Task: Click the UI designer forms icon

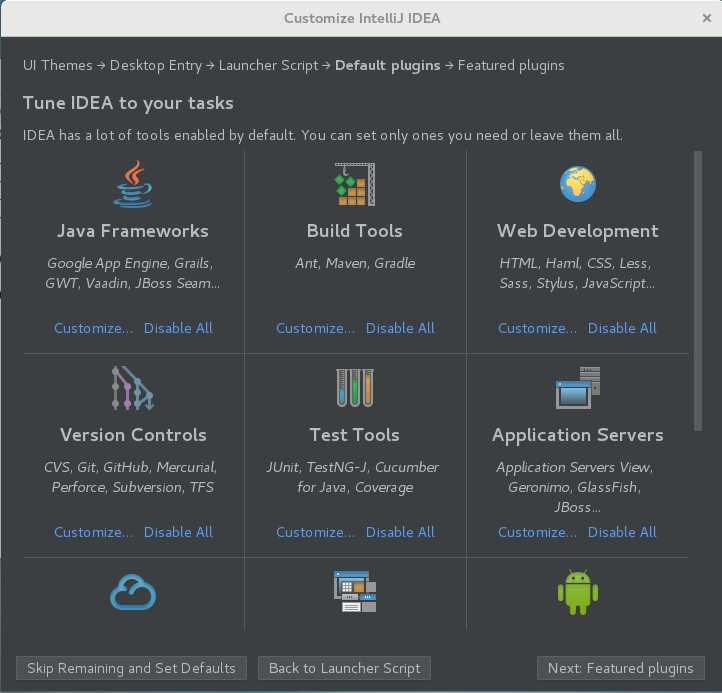Action: point(355,592)
